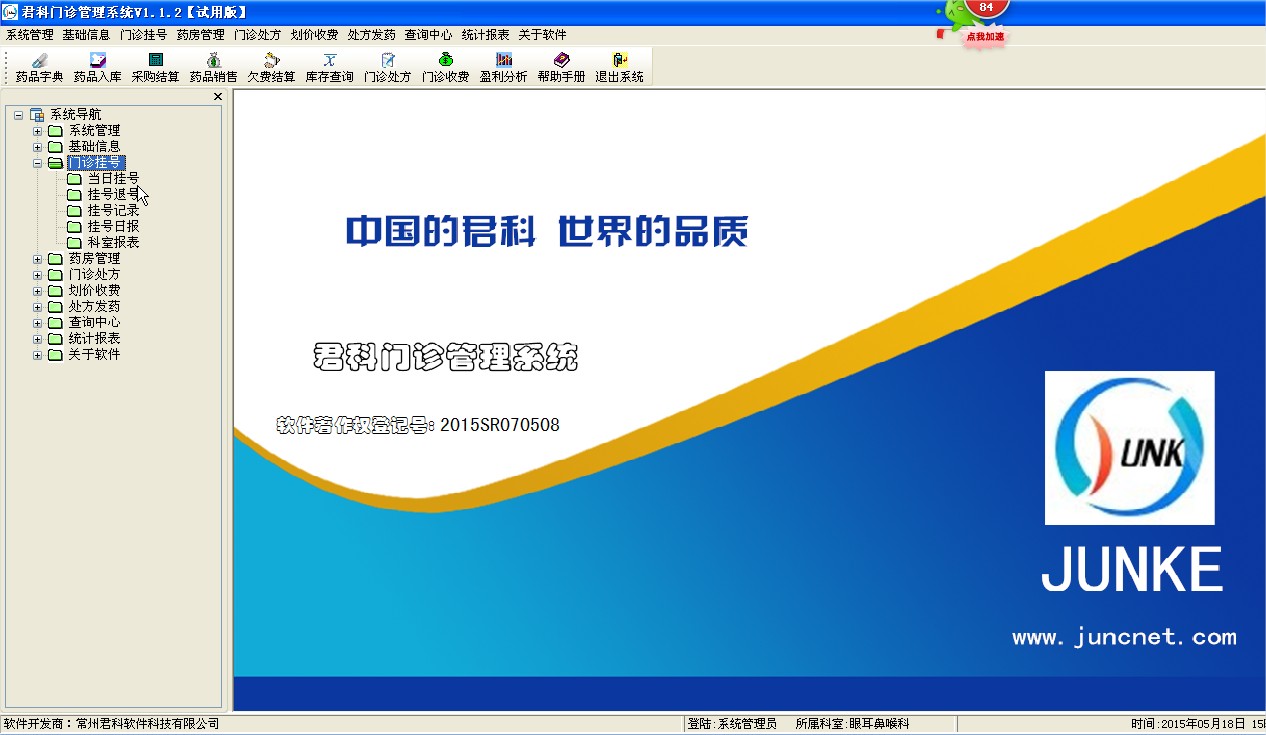Viewport: 1266px width, 735px height.
Task: Expand the 统计报表 tree node
Action: [x=38, y=339]
